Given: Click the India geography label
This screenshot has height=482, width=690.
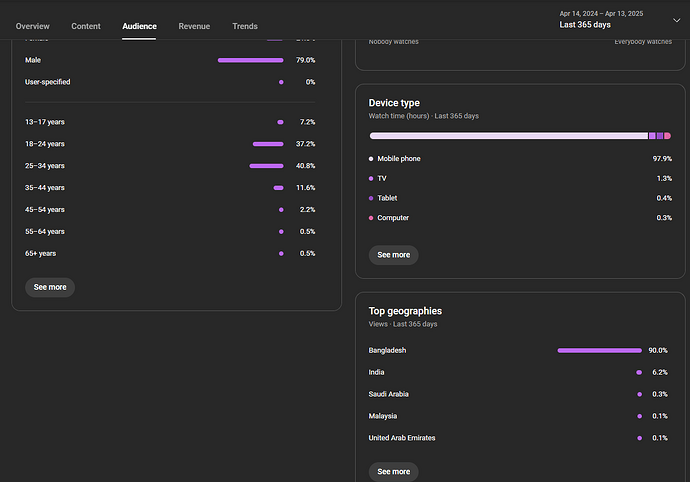Looking at the screenshot, I should coord(376,372).
